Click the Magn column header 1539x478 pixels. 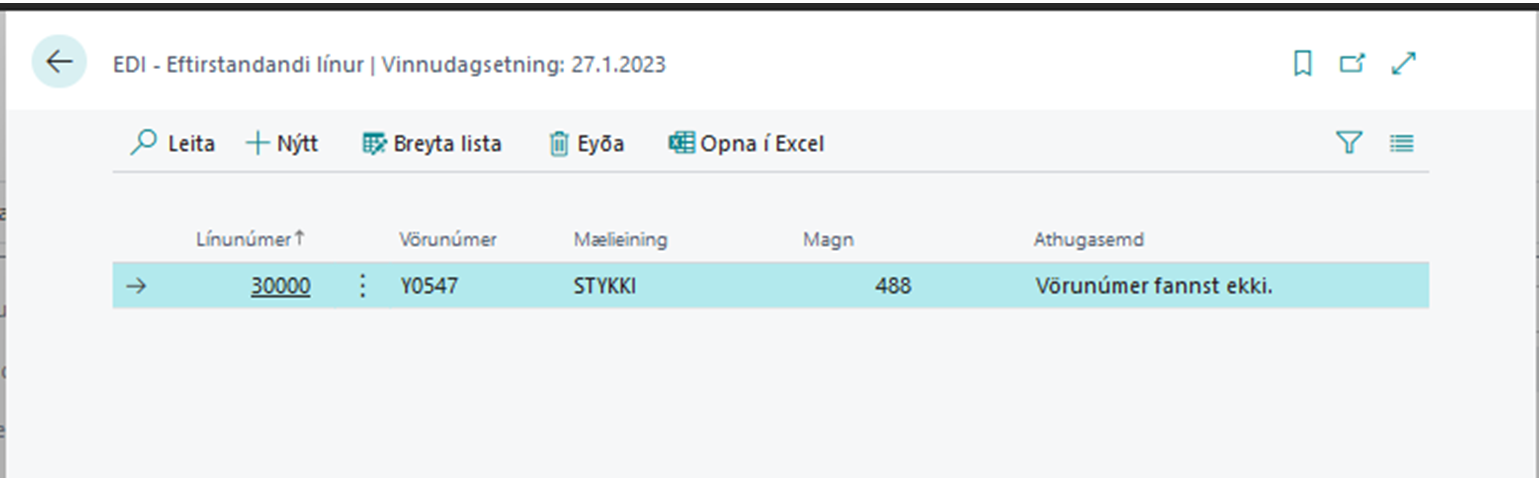point(828,240)
